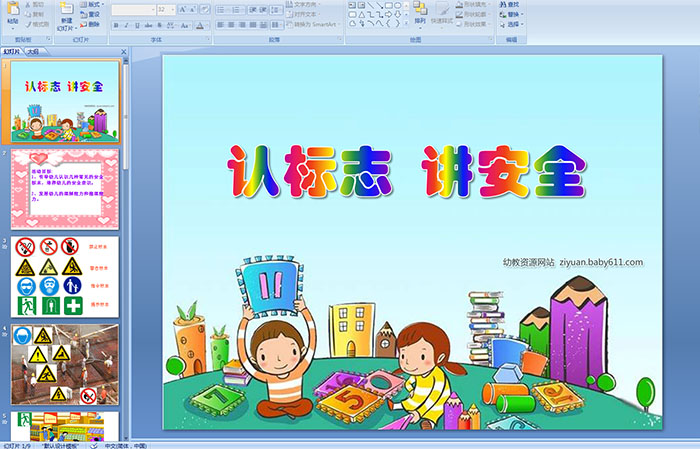Pick the Down Arrow shape in gallery
Viewport: 700px width, 449px height.
tap(397, 14)
